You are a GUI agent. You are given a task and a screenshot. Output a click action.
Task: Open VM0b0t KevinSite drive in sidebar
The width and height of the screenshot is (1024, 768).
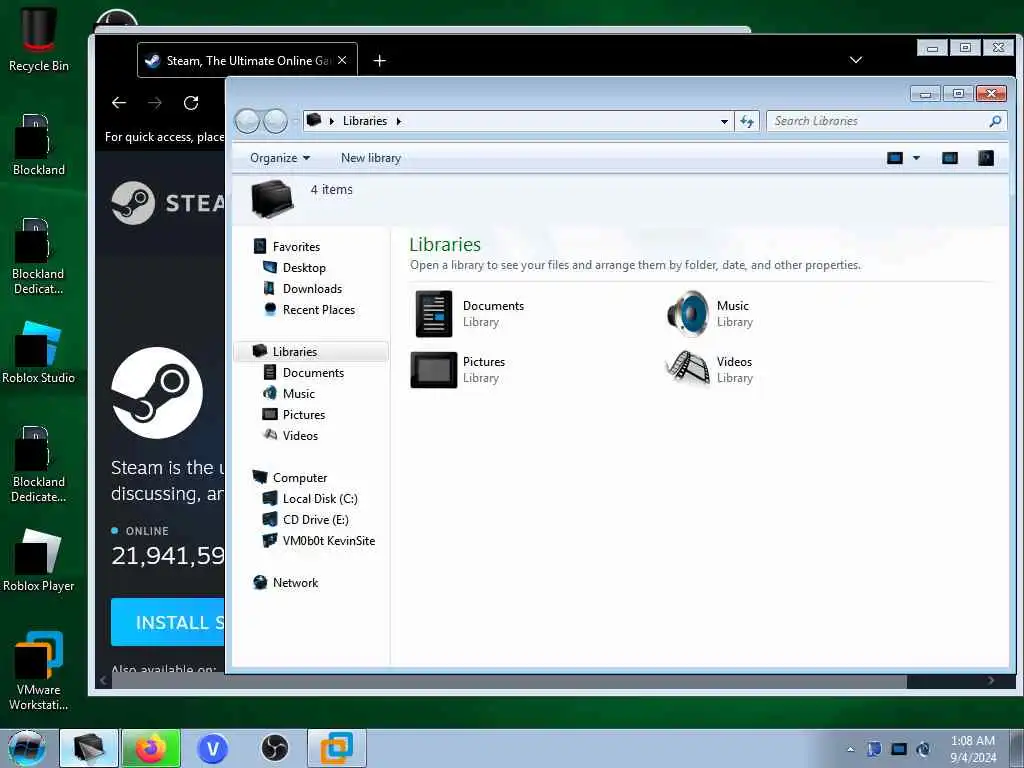328,540
